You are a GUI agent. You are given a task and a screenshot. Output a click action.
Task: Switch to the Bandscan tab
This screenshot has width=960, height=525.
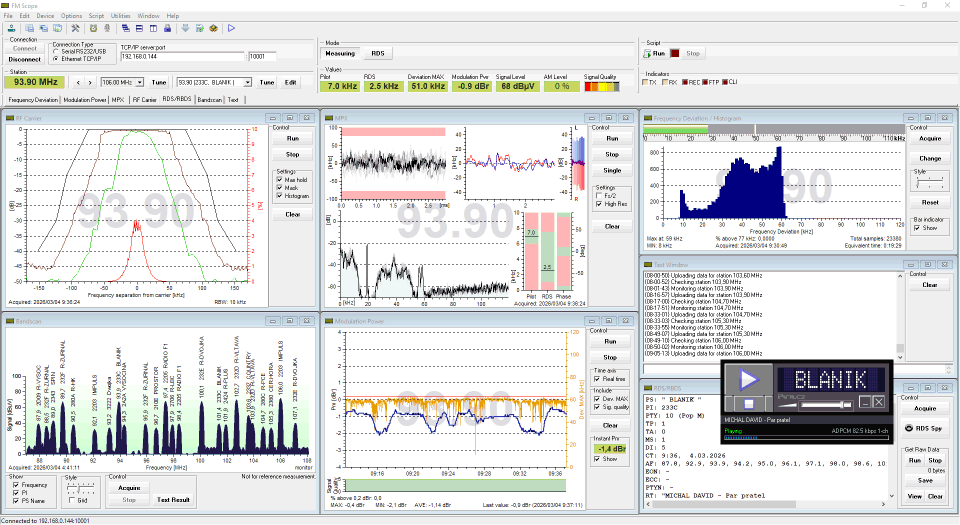(209, 100)
